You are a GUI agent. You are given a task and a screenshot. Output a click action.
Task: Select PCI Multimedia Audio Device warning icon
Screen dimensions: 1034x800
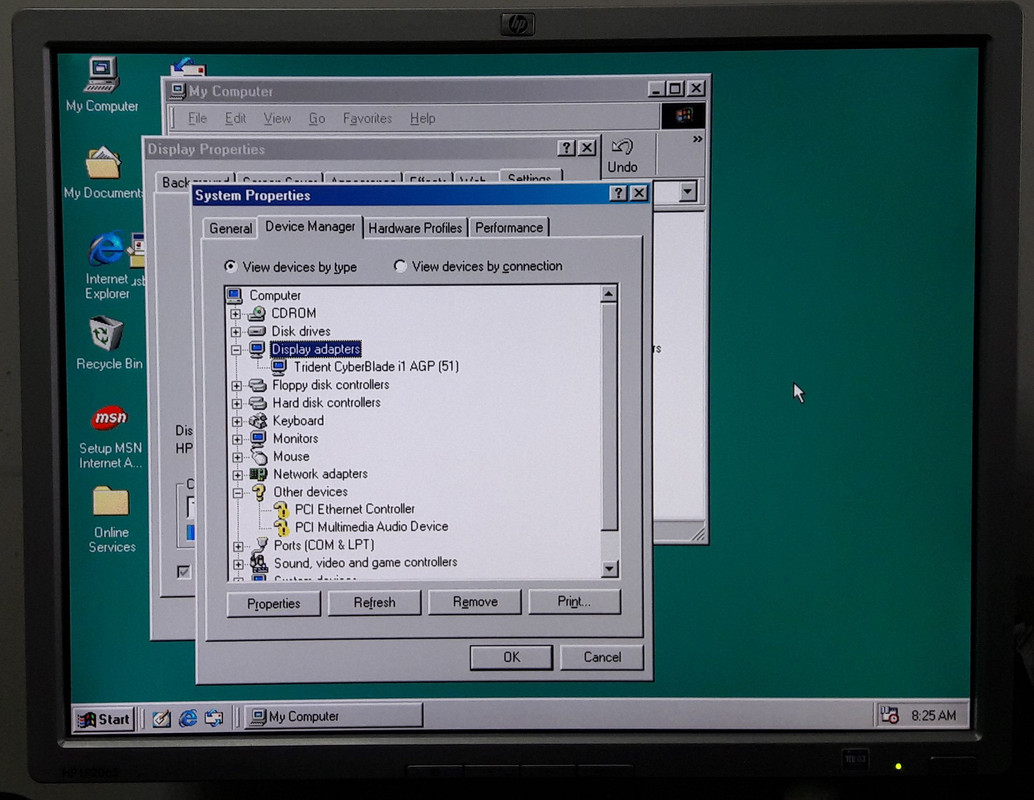point(282,527)
